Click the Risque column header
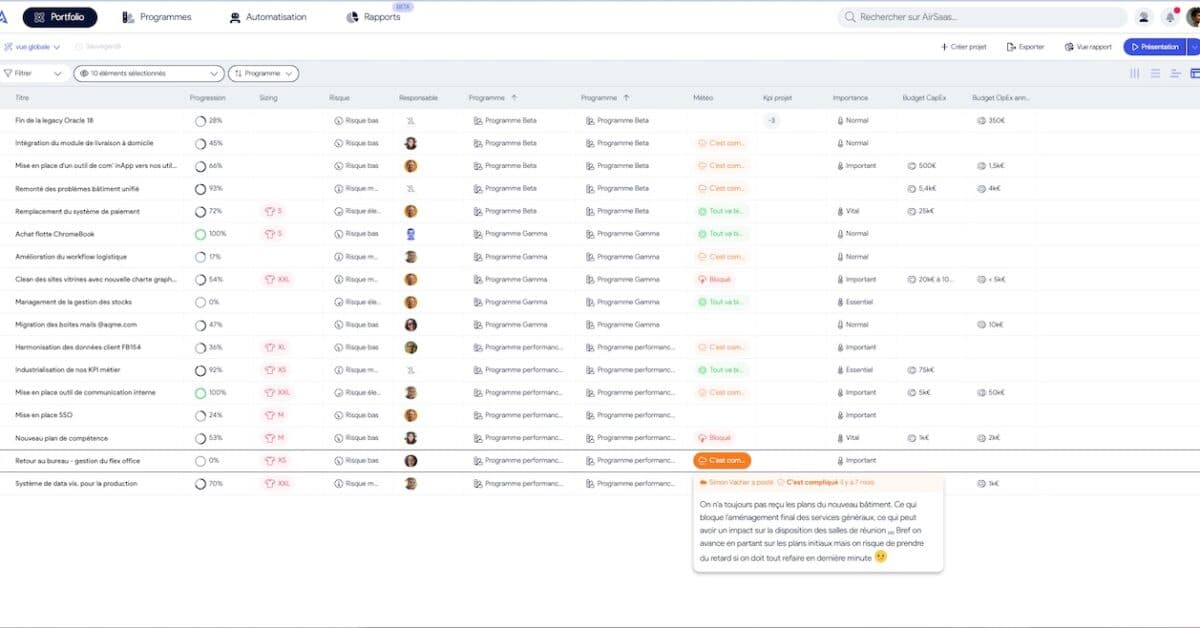The height and width of the screenshot is (628, 1200). point(339,98)
